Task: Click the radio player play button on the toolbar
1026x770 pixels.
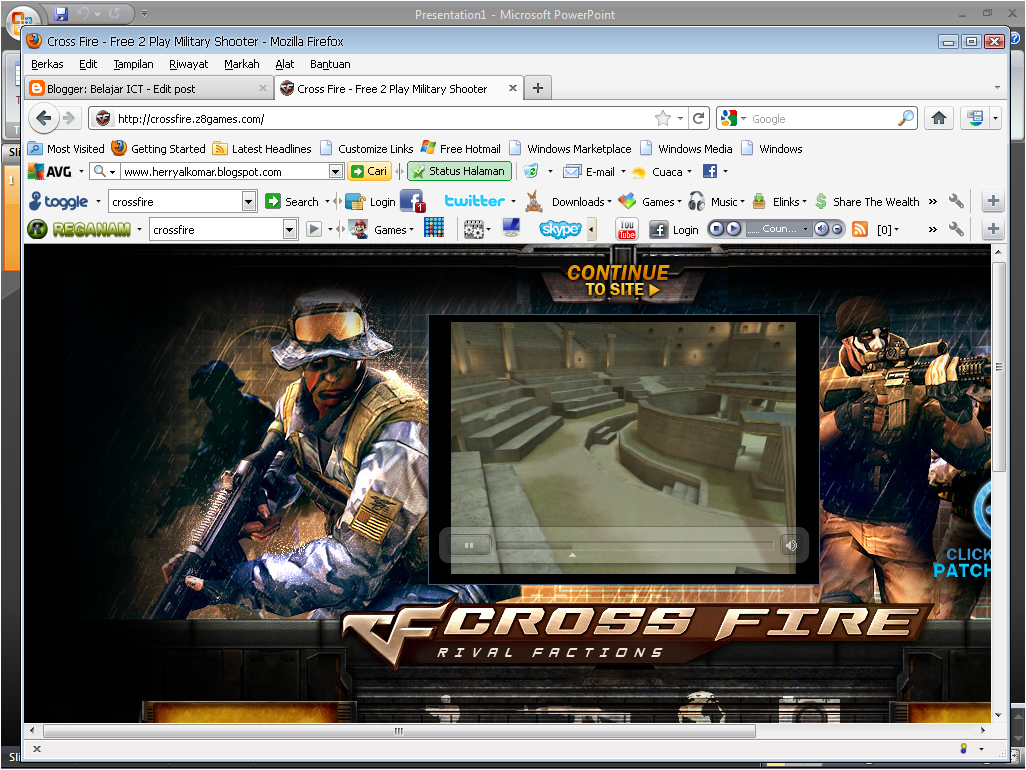Action: point(734,229)
